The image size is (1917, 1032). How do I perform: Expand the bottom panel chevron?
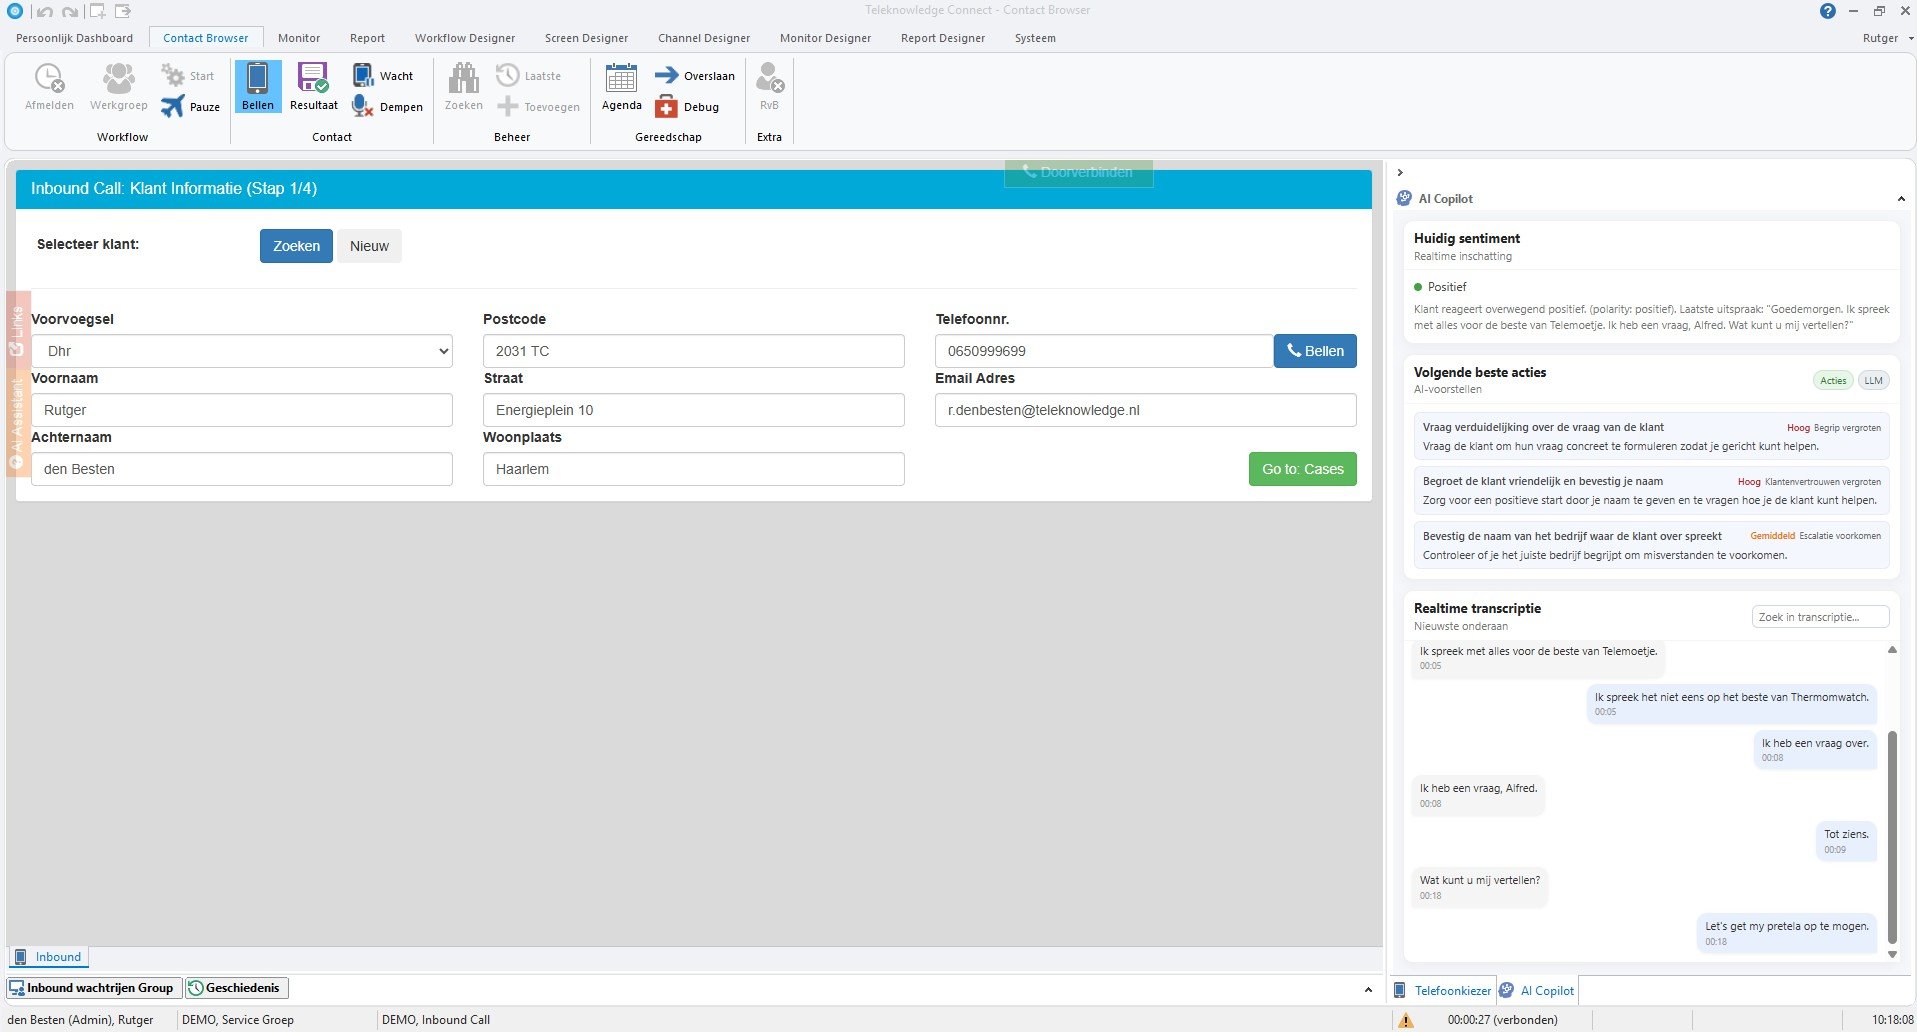tap(1368, 989)
